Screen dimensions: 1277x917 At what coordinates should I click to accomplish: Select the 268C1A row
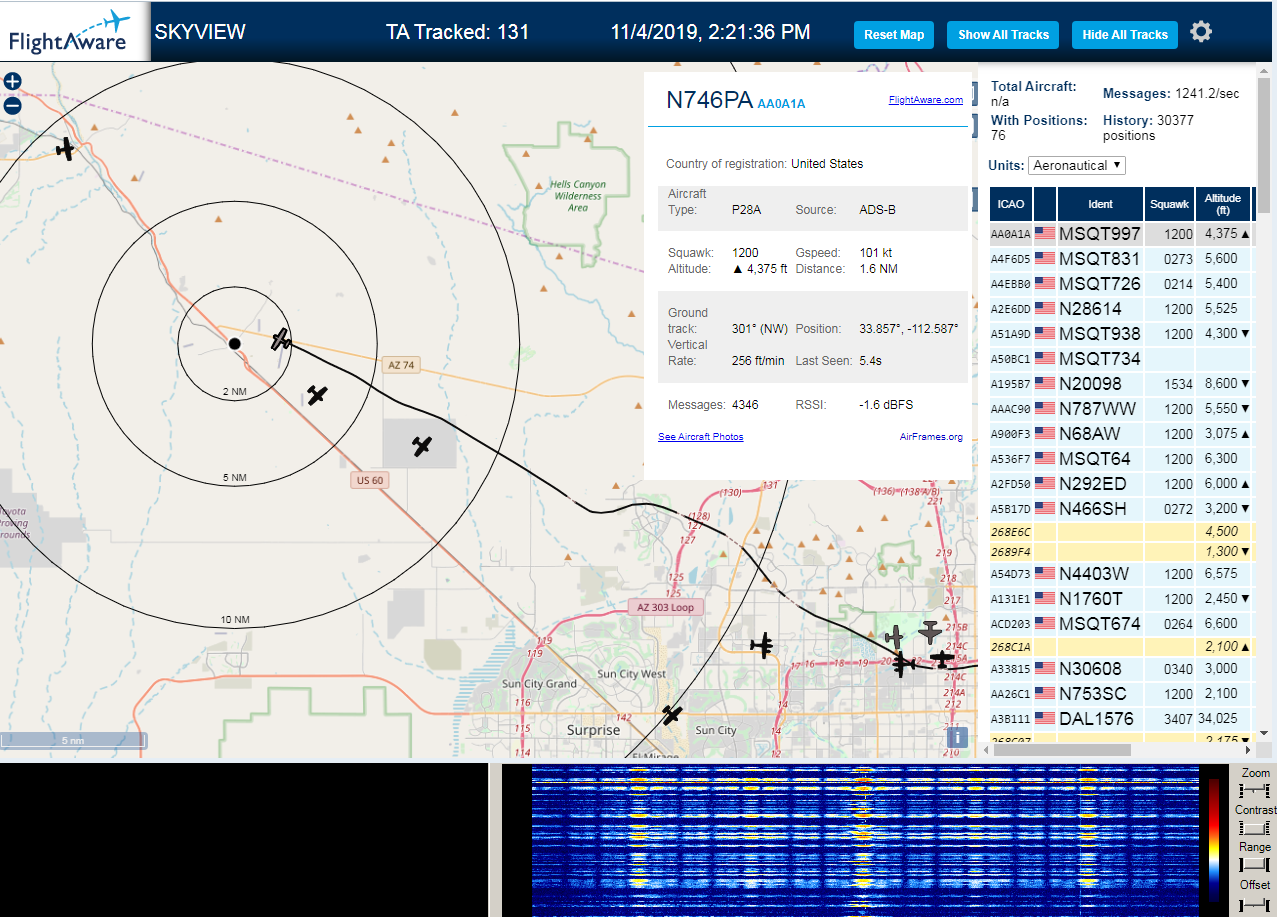[x=1120, y=647]
